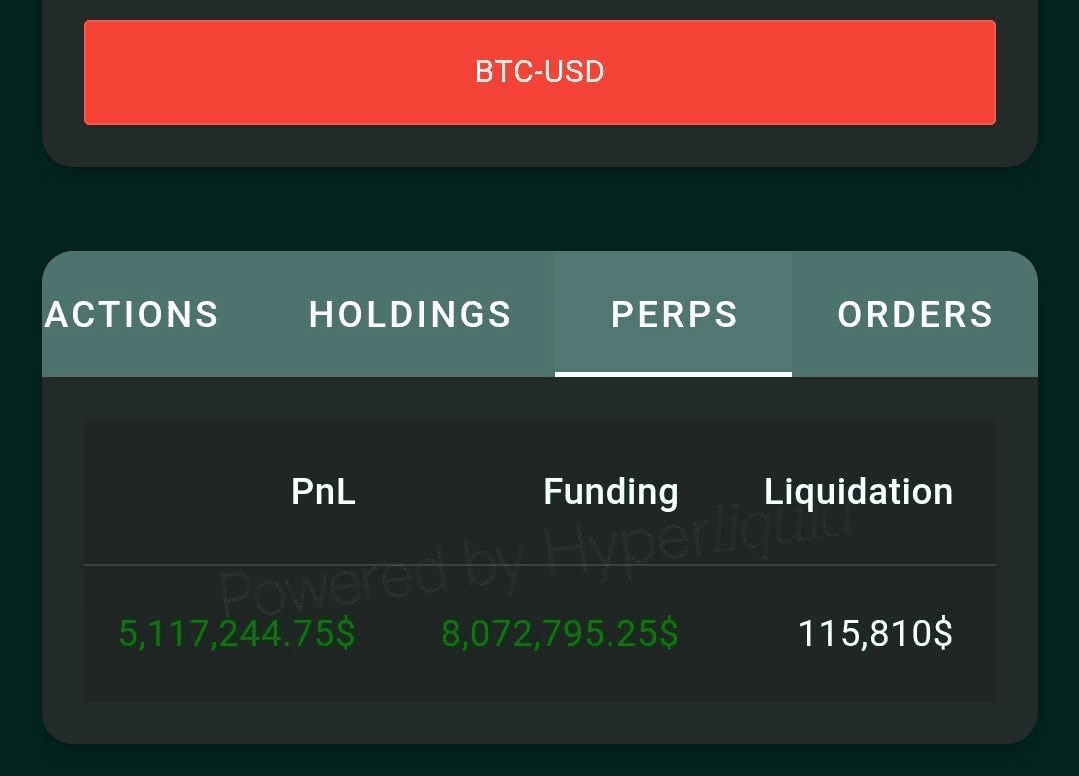The width and height of the screenshot is (1079, 776).
Task: Click the Funding column header
Action: tap(610, 492)
